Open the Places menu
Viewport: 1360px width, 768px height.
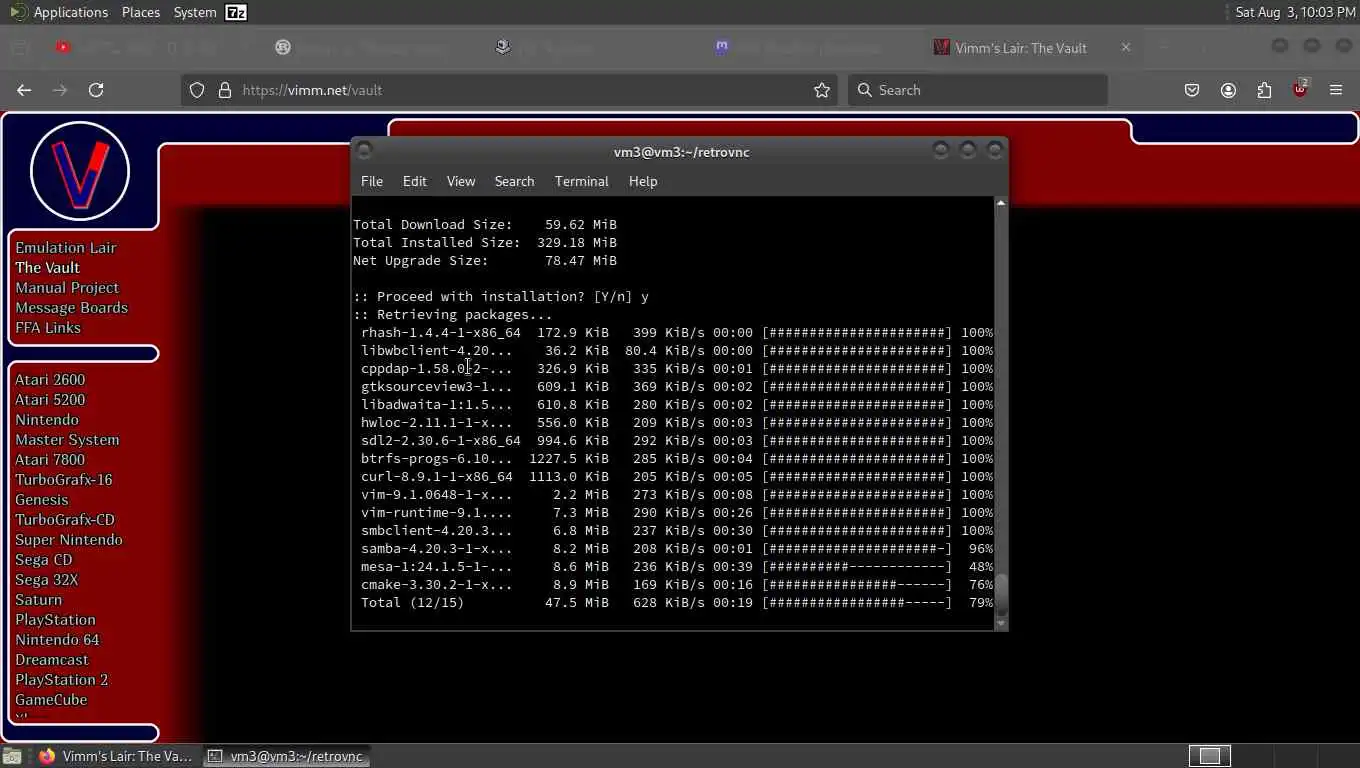140,12
